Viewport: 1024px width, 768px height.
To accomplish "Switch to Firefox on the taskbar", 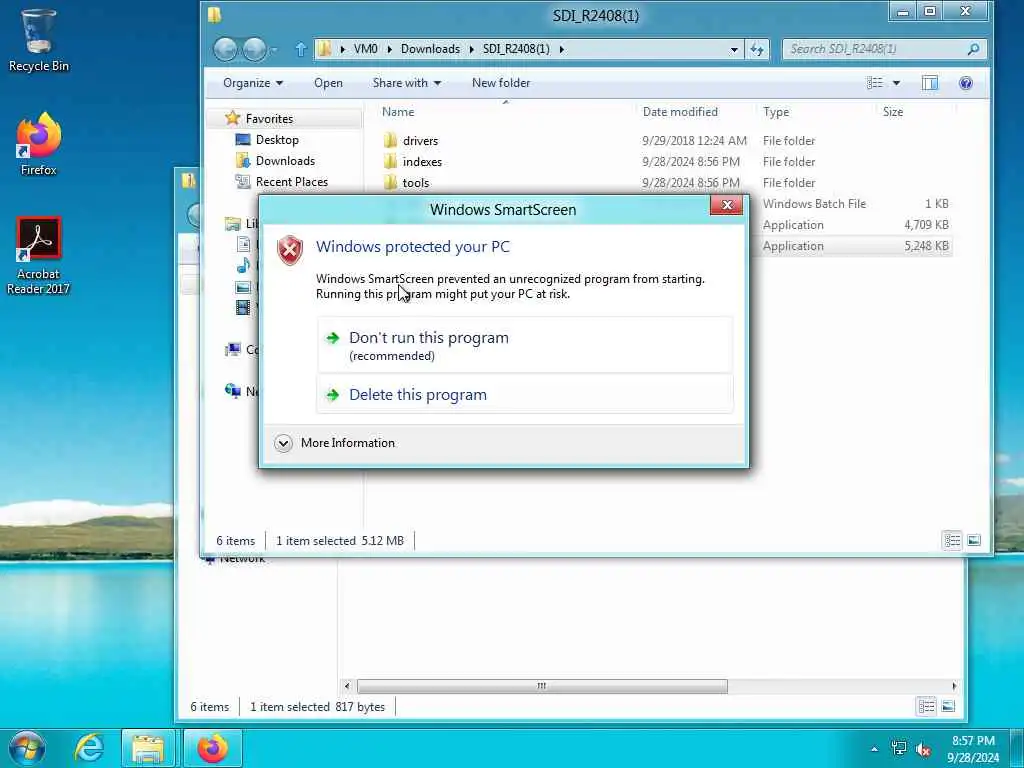I will coord(212,748).
